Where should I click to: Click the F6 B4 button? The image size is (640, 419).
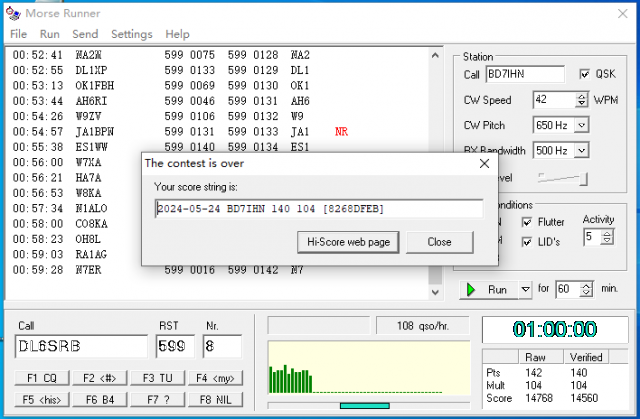pos(100,399)
